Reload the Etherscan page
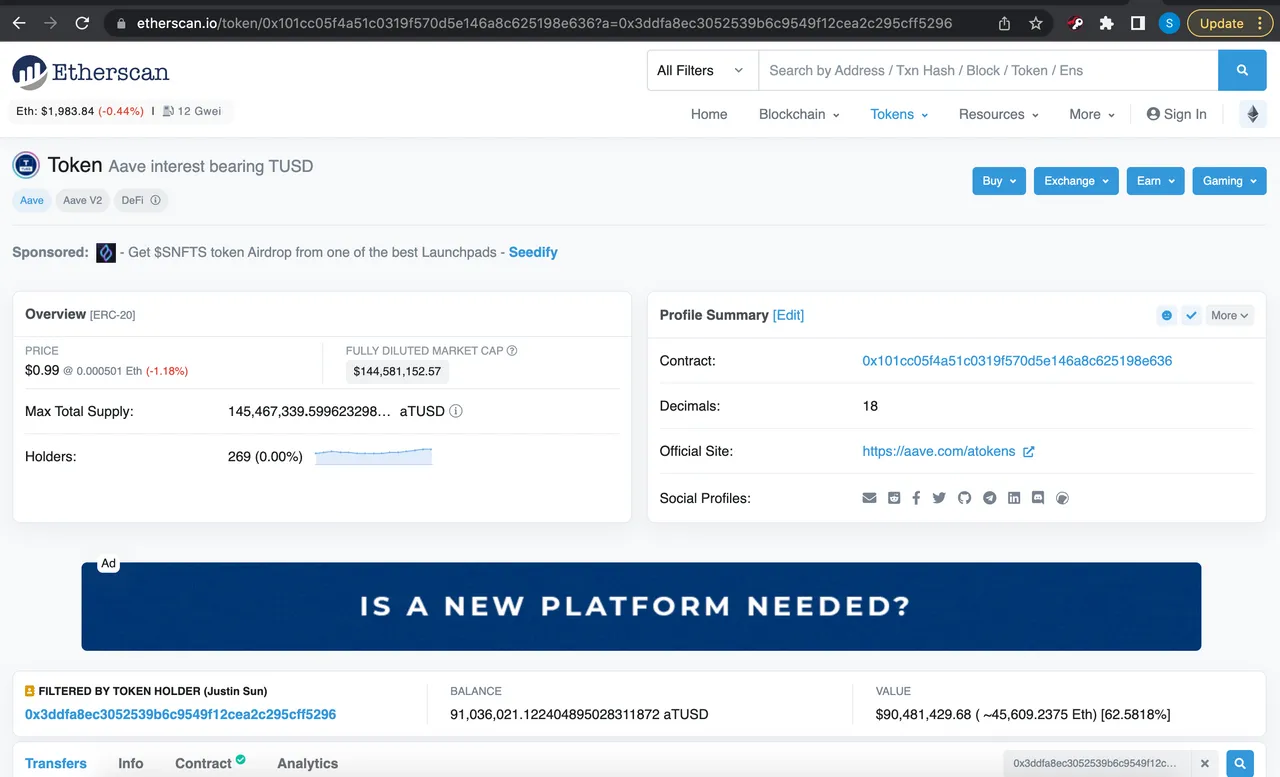 pos(82,23)
